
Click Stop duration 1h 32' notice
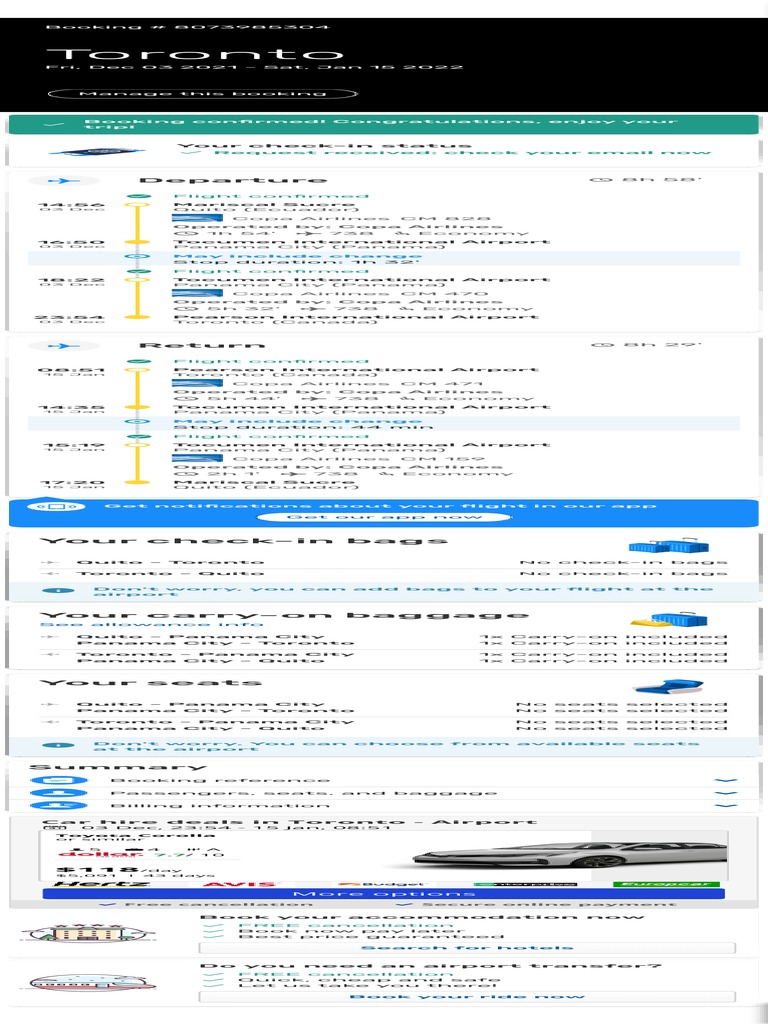tap(383, 258)
